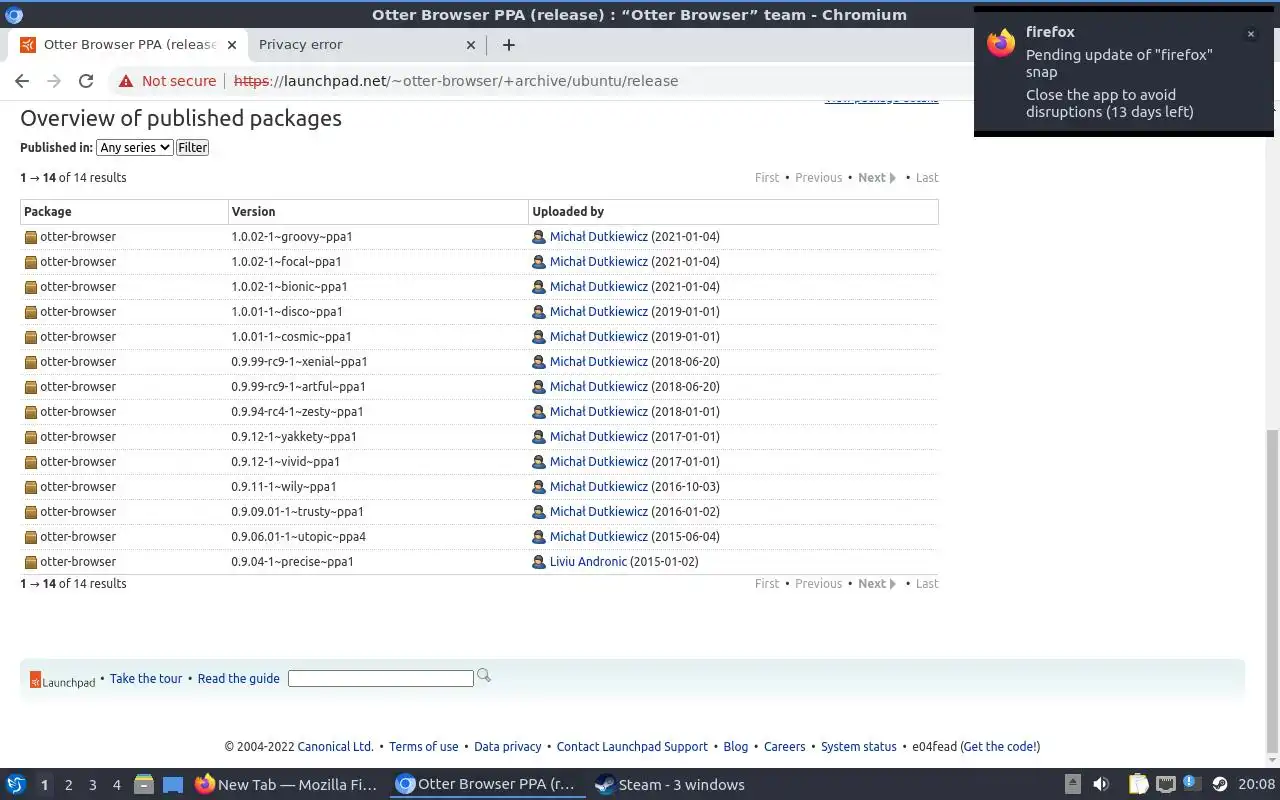This screenshot has height=800, width=1280.
Task: Click the removable media tray icon
Action: coord(1072,784)
